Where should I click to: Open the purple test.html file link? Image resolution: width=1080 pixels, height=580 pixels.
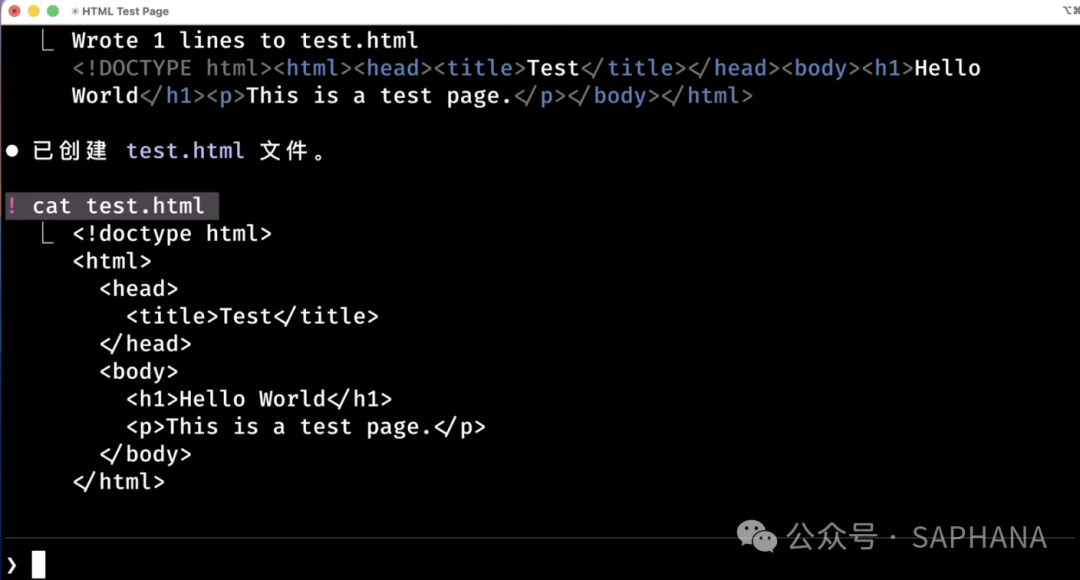pos(185,151)
